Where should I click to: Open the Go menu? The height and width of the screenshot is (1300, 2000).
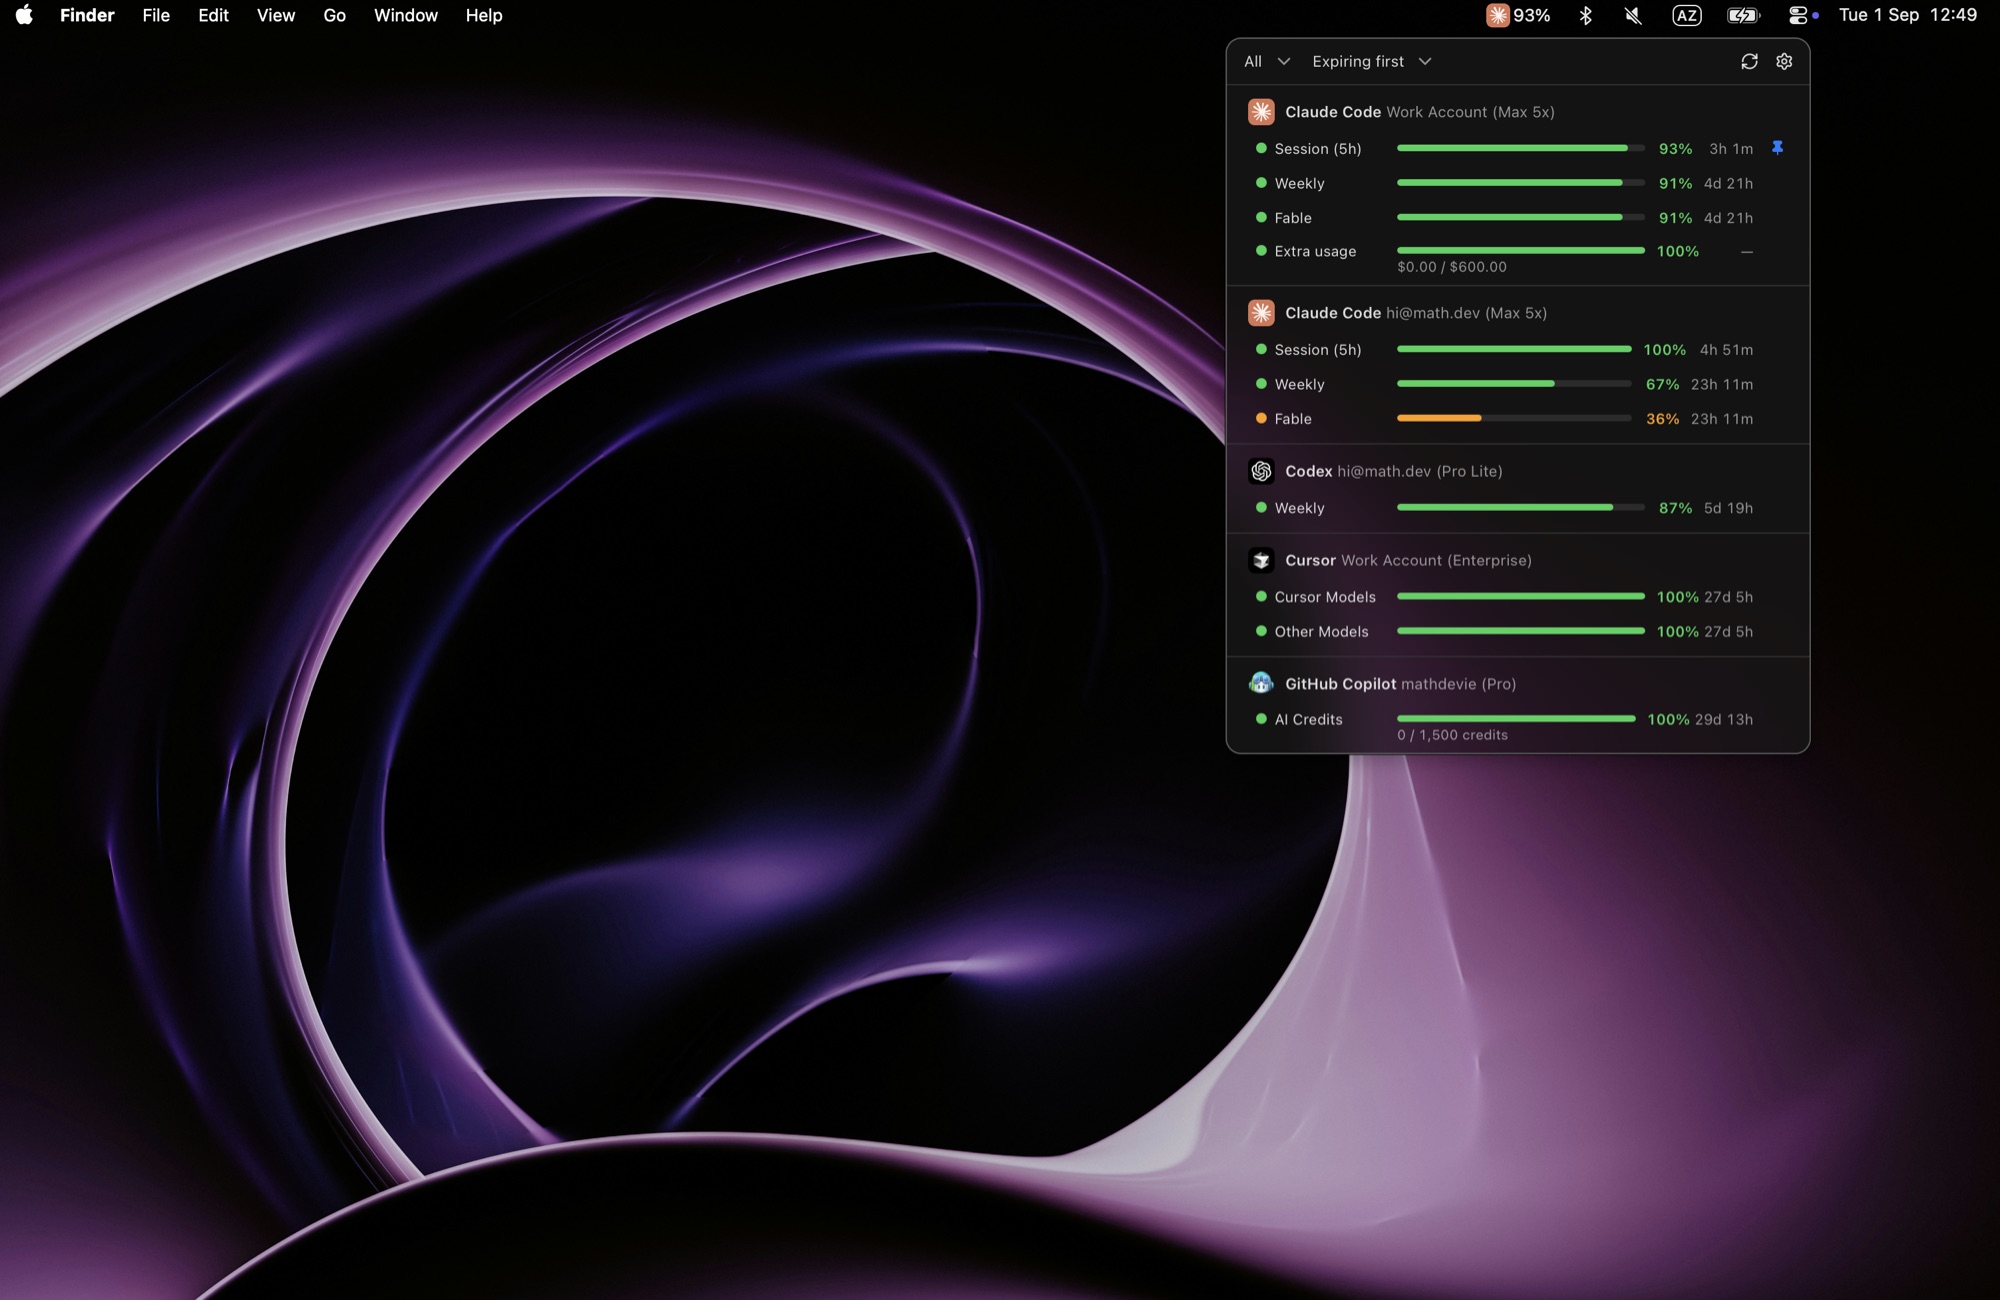[x=335, y=15]
